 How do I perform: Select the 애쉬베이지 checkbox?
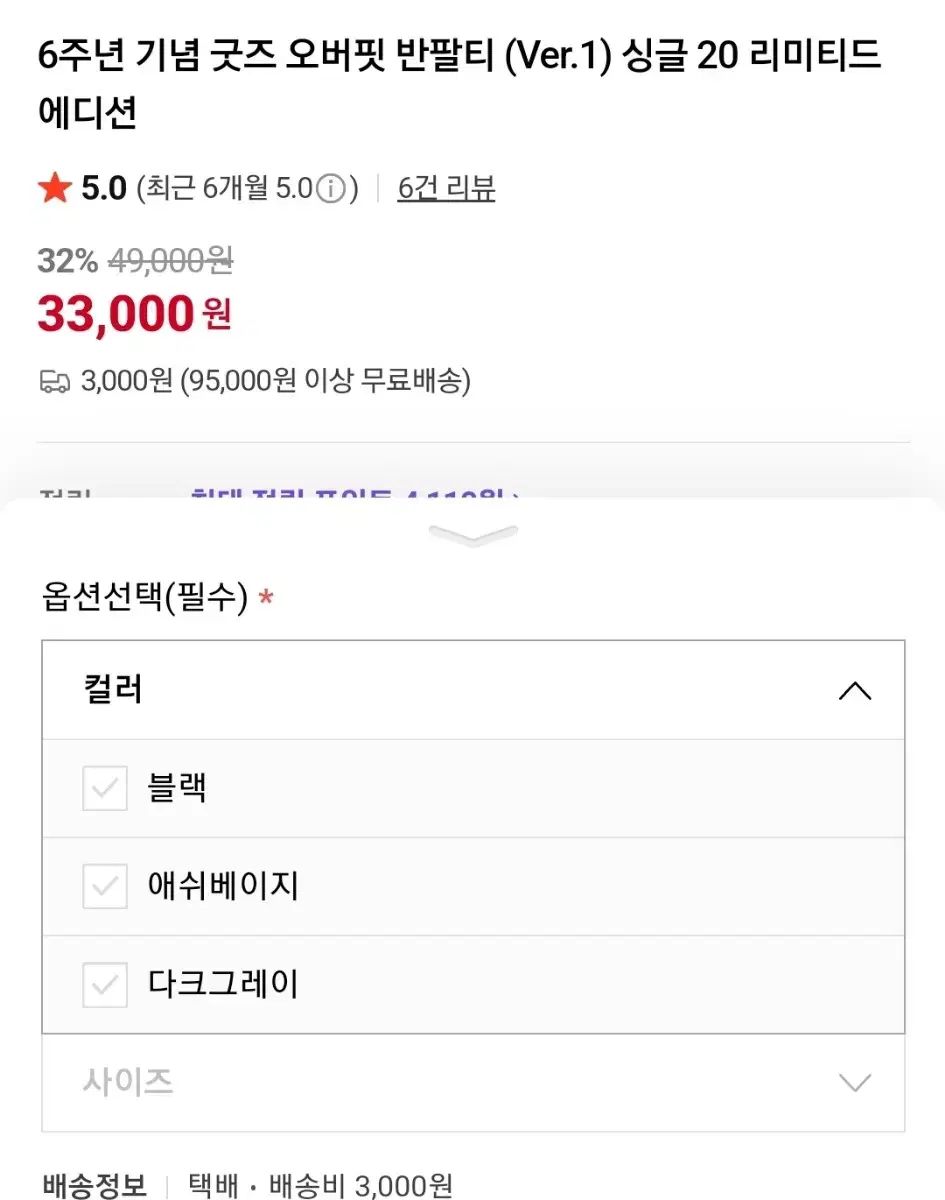[105, 887]
